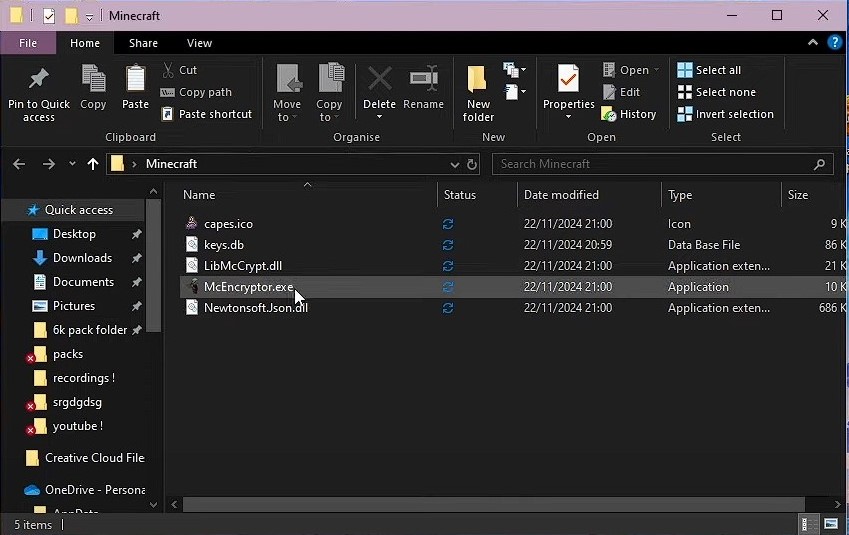Open the recent locations dropdown
Viewport: 849px width, 535px height.
point(72,164)
